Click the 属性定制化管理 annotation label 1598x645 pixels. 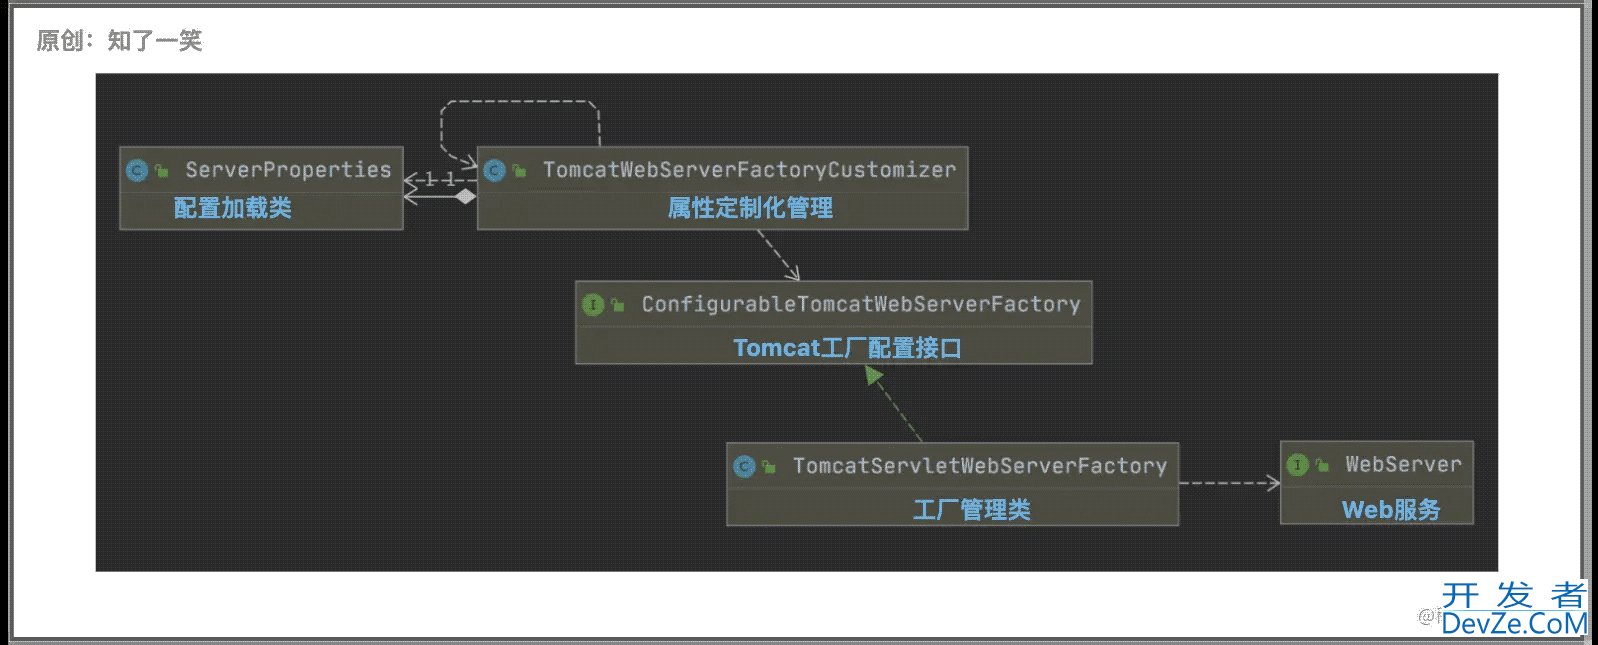point(750,208)
